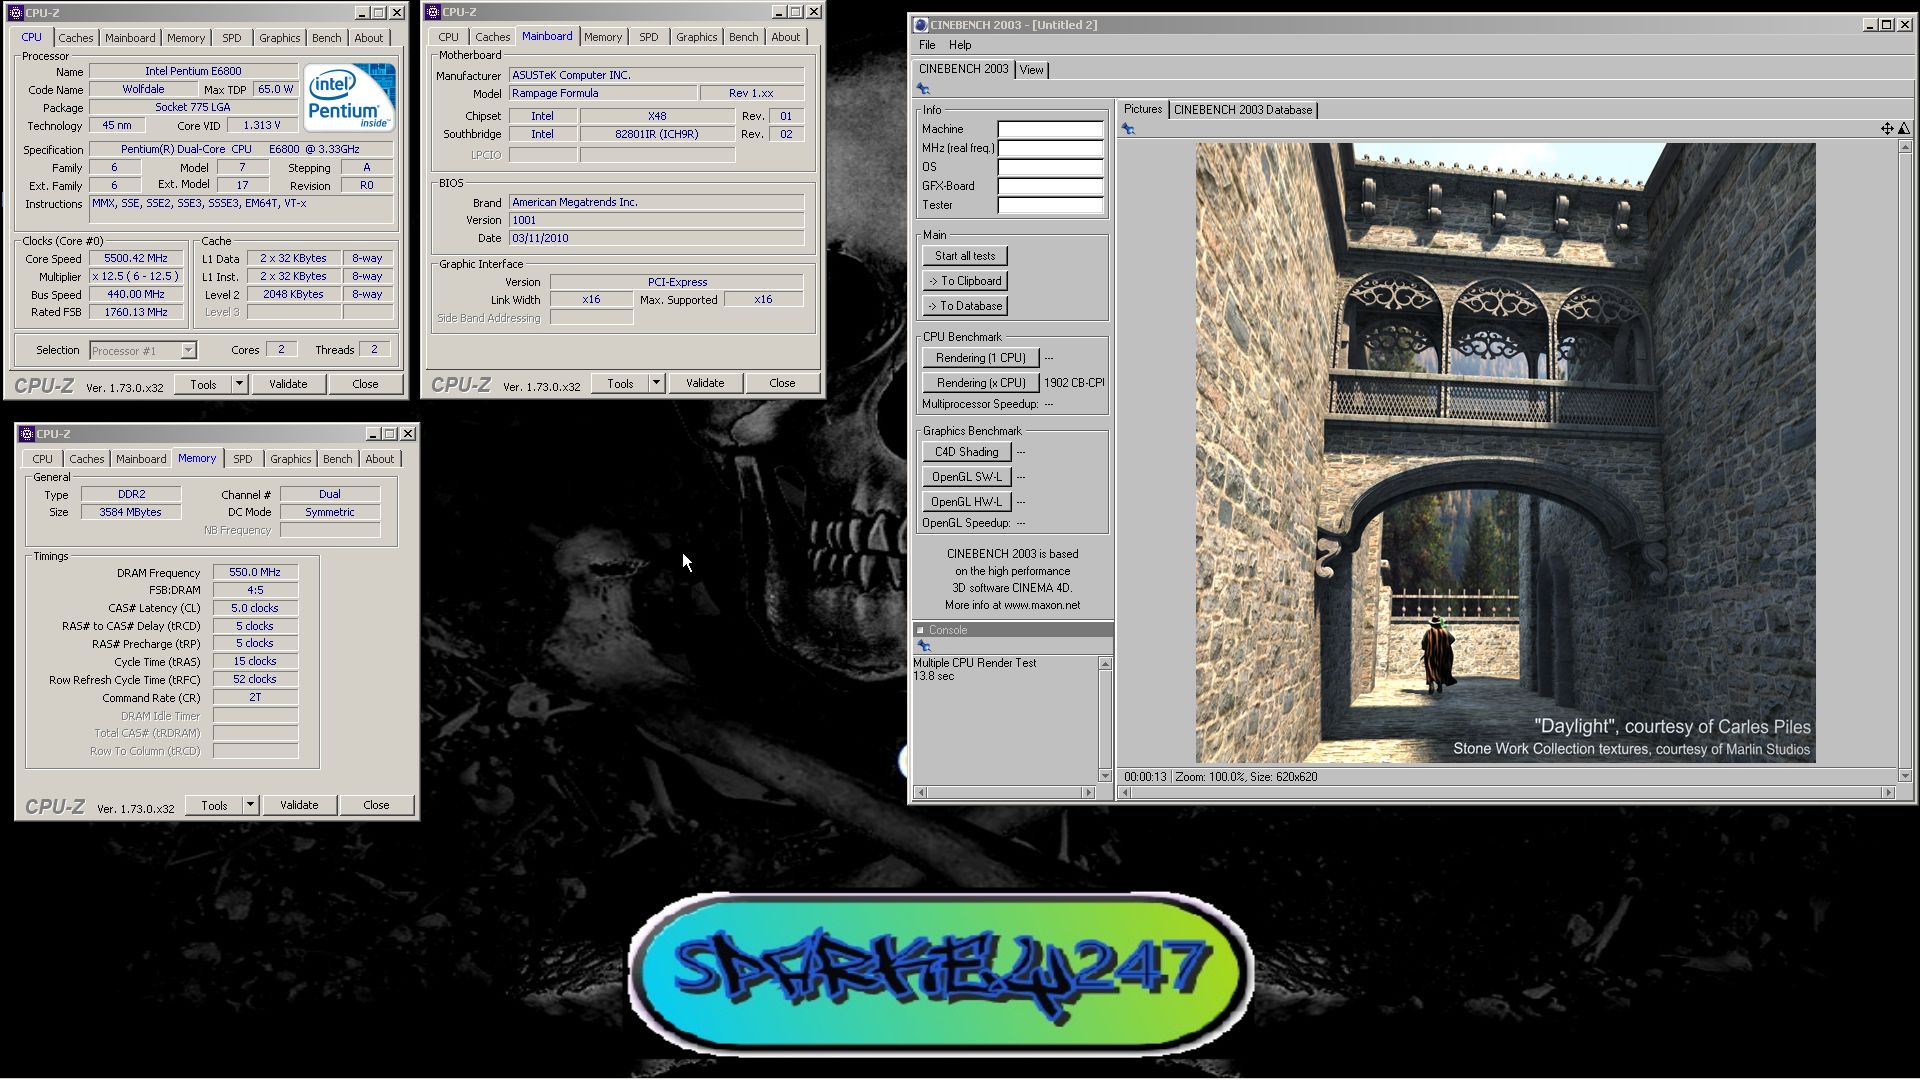Click the MHz (real freq.) input field
The width and height of the screenshot is (1920, 1080).
(x=1050, y=148)
